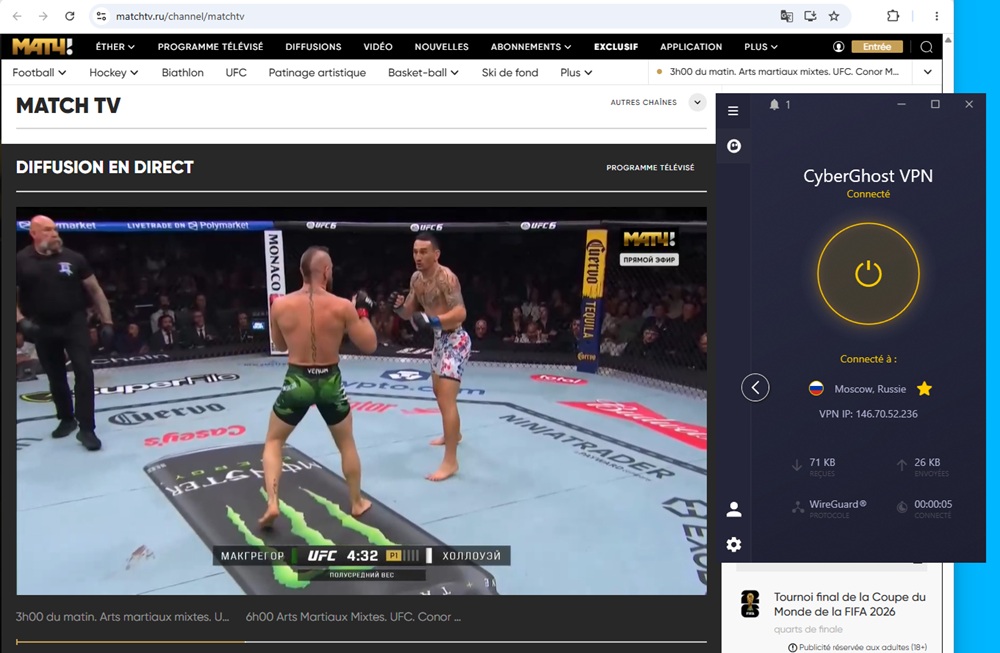Open DIFFUSIONS menu item
The height and width of the screenshot is (653, 1000).
tap(313, 47)
